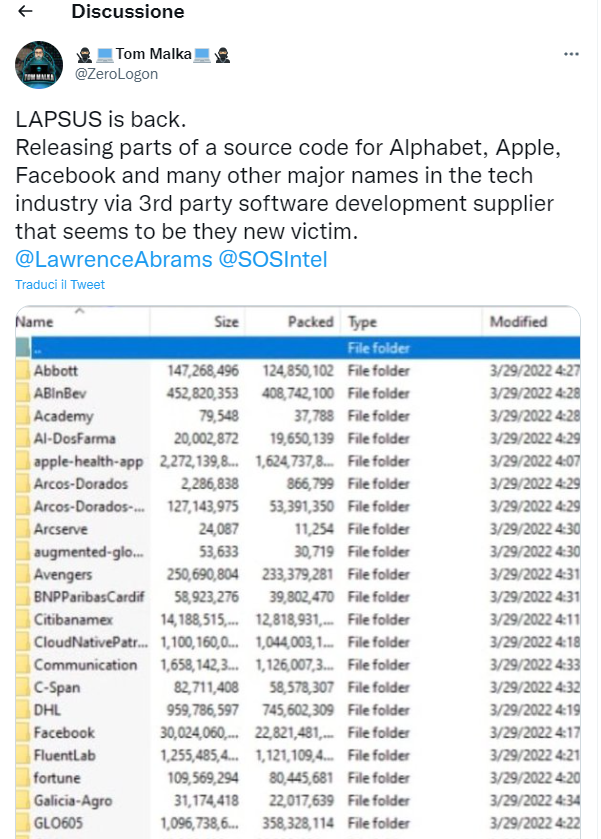Open Tom Malka's profile avatar
The width and height of the screenshot is (601, 839).
pos(40,65)
